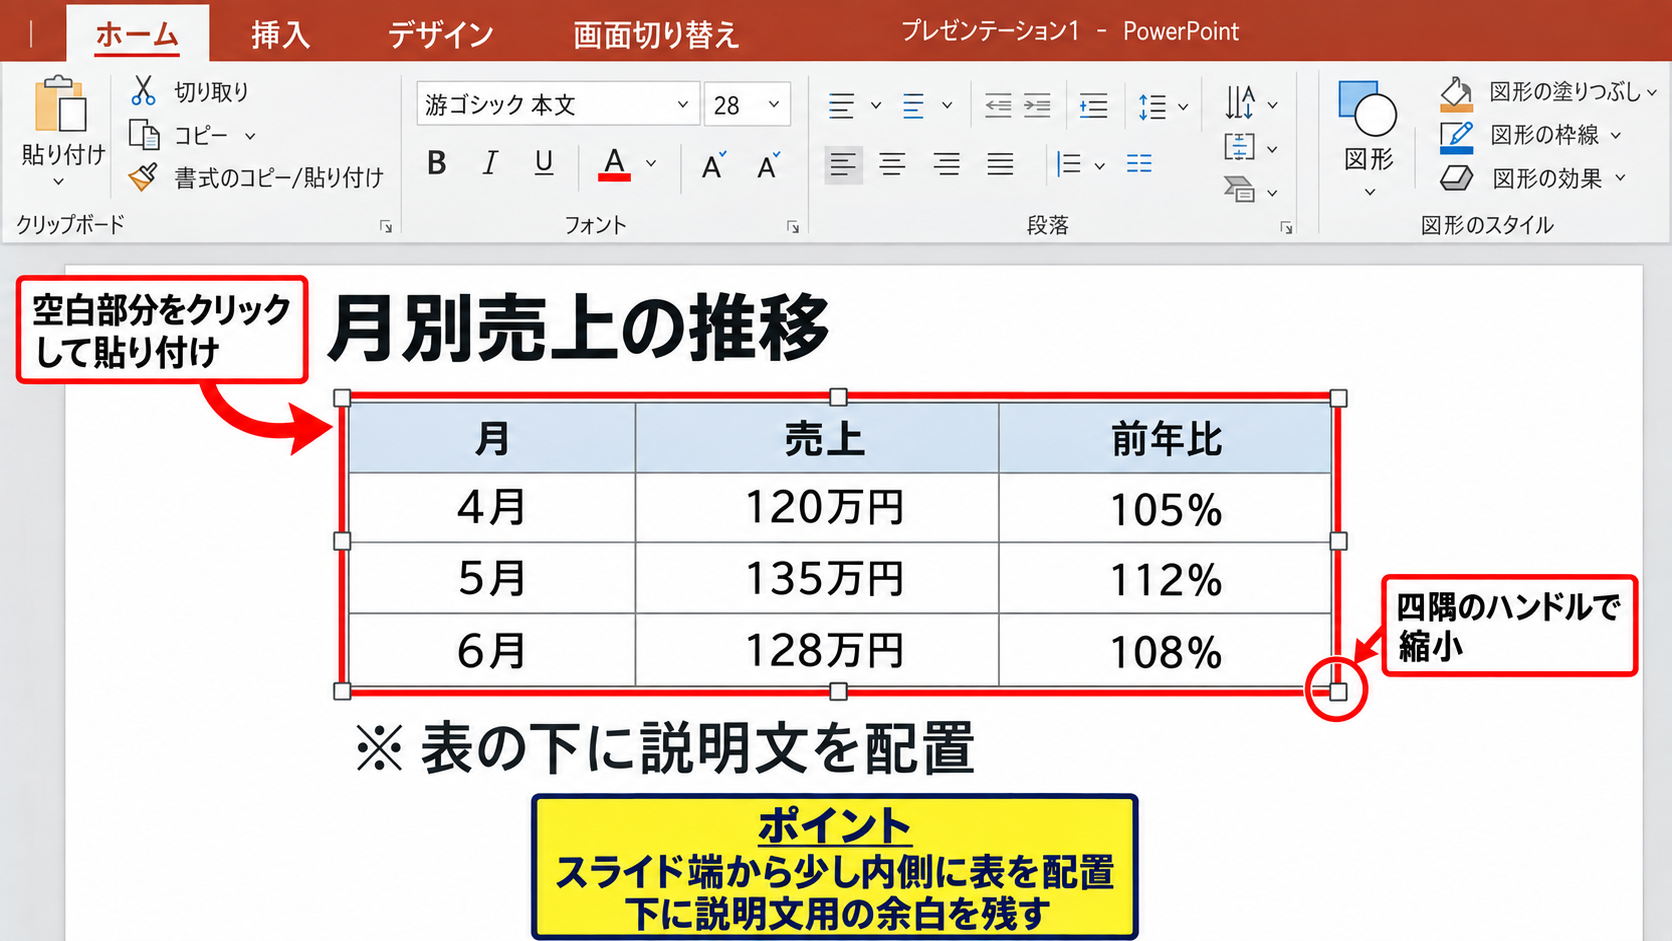This screenshot has width=1672, height=941.
Task: Click the decrease indent icon
Action: point(998,105)
